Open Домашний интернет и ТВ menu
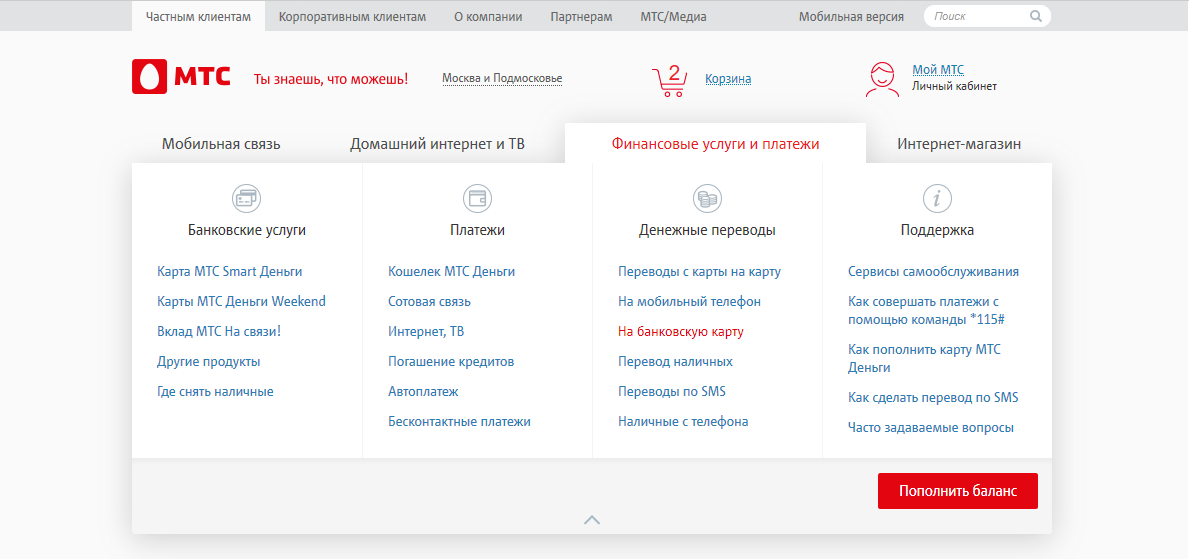The width and height of the screenshot is (1189, 559). 438,144
